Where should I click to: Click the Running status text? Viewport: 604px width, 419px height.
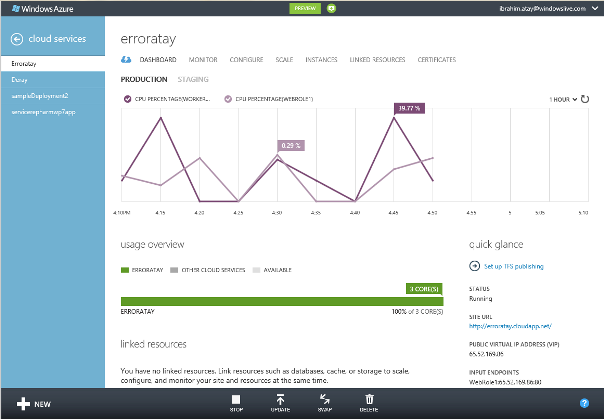[480, 298]
